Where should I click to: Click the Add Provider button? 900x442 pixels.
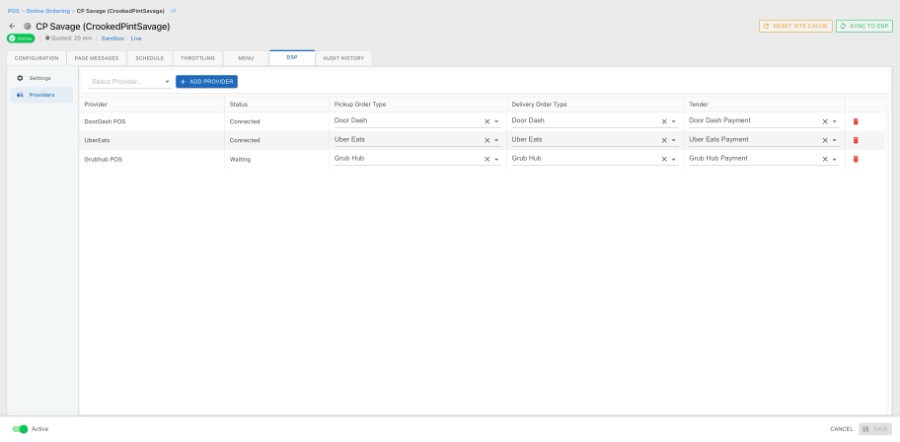pos(207,81)
